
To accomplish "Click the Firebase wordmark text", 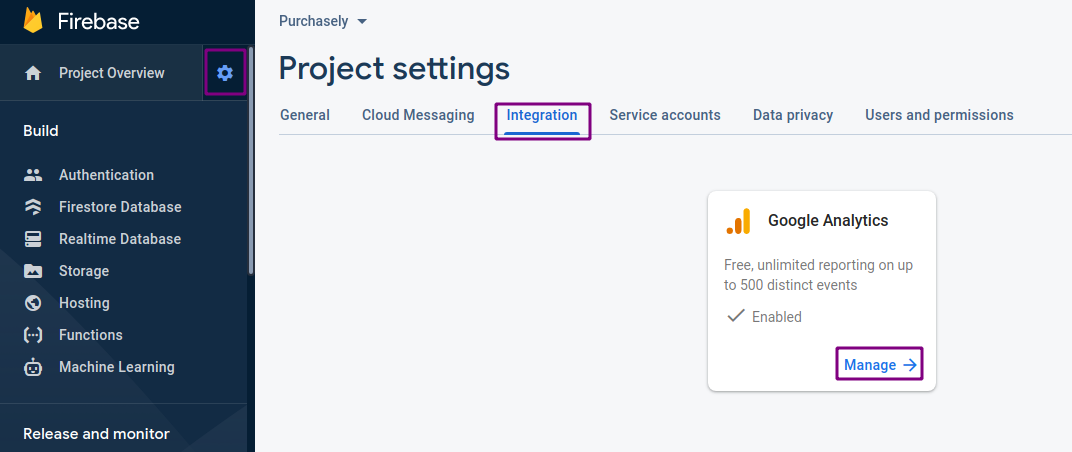I will (x=98, y=21).
